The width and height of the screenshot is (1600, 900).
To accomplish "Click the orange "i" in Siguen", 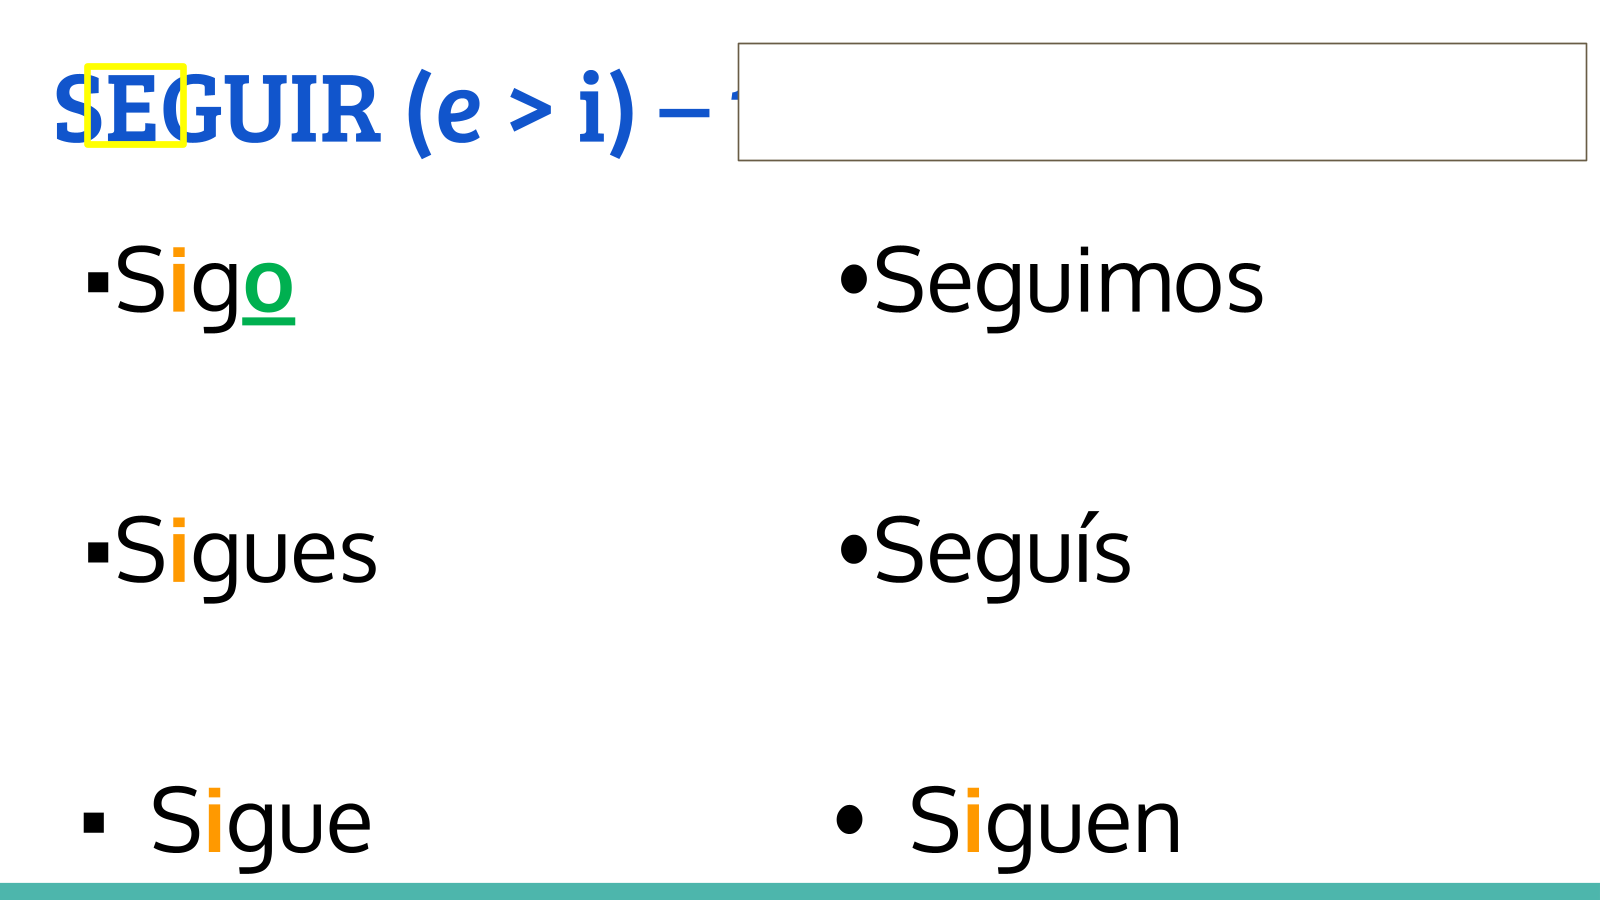I will click(973, 824).
